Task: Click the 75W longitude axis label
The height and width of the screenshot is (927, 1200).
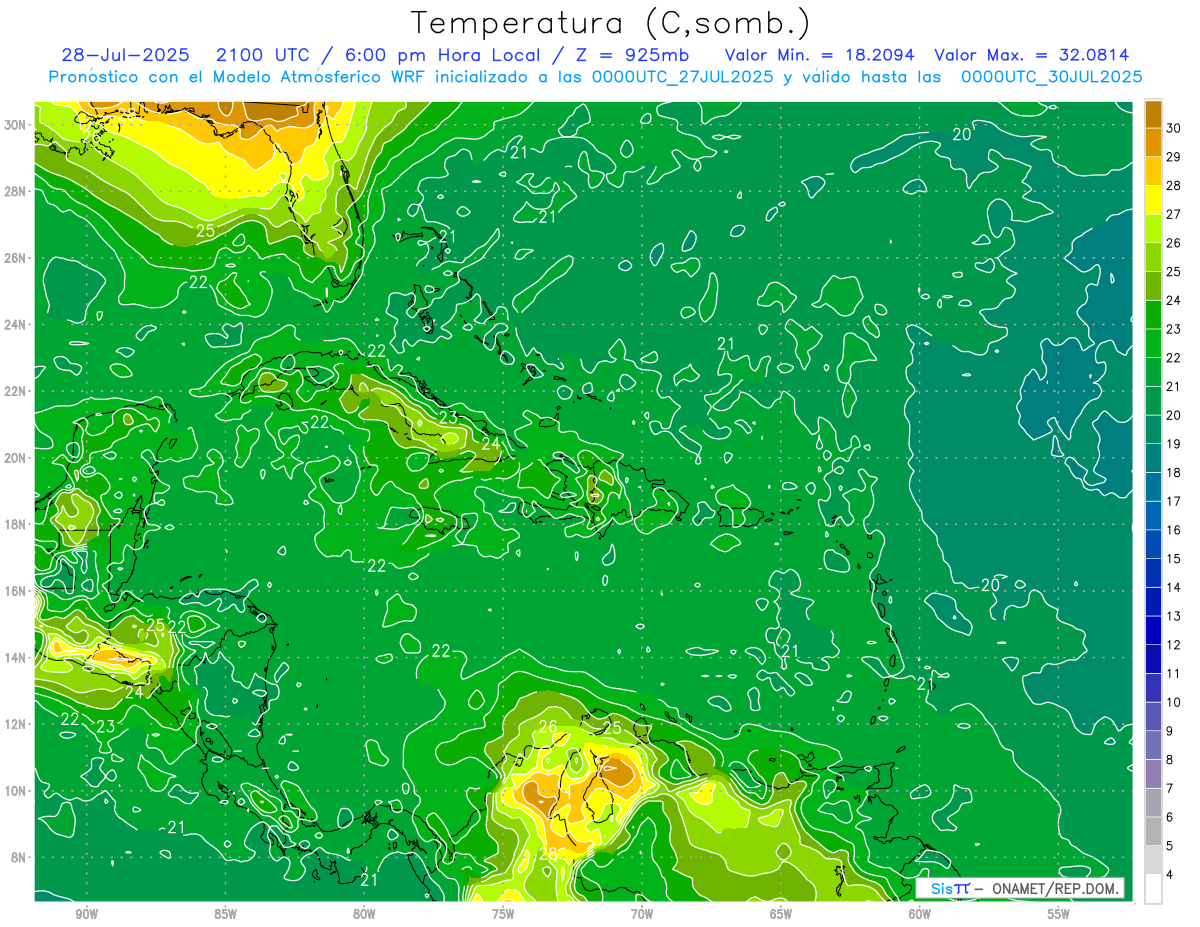Action: 503,914
